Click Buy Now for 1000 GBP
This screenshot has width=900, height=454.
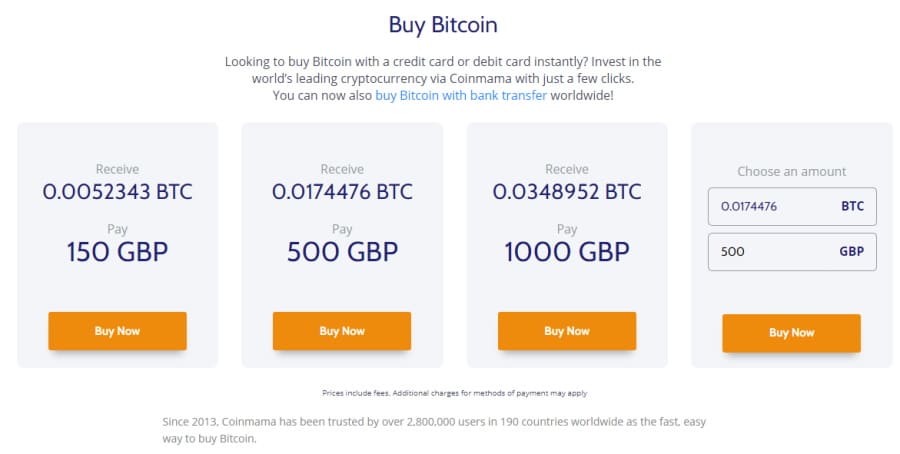click(x=567, y=331)
